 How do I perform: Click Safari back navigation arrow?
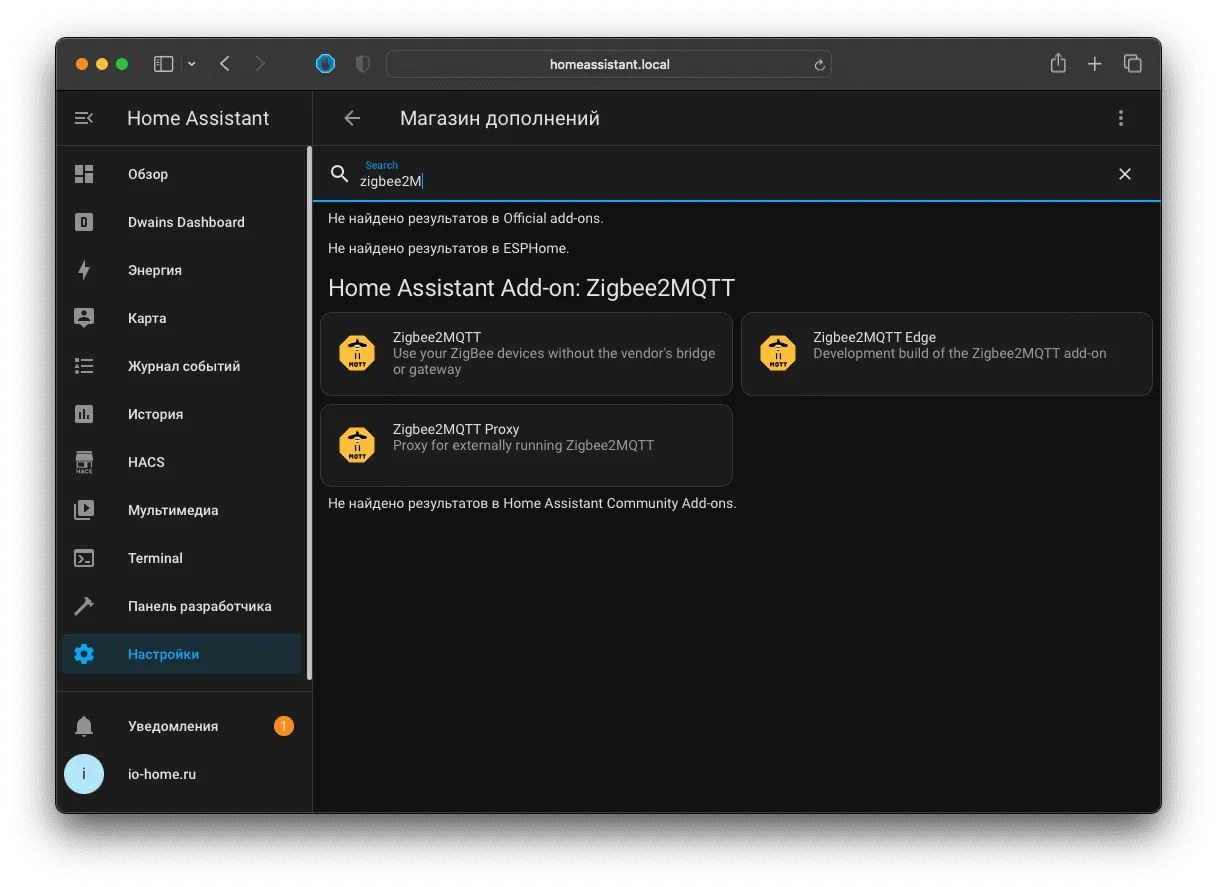click(225, 64)
